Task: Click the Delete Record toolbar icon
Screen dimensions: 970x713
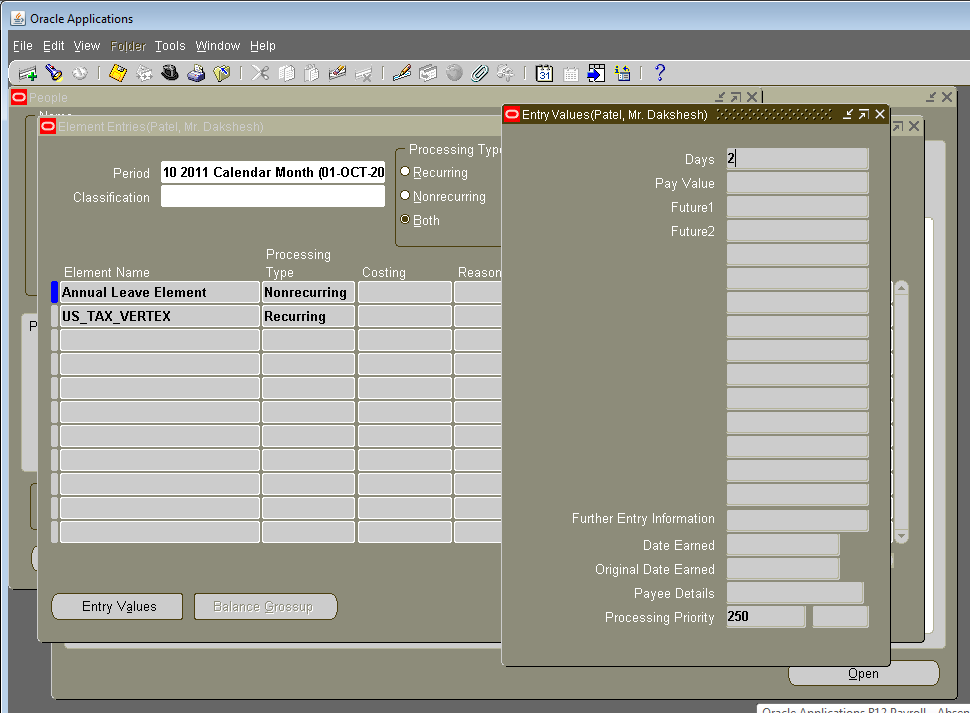Action: coord(364,74)
